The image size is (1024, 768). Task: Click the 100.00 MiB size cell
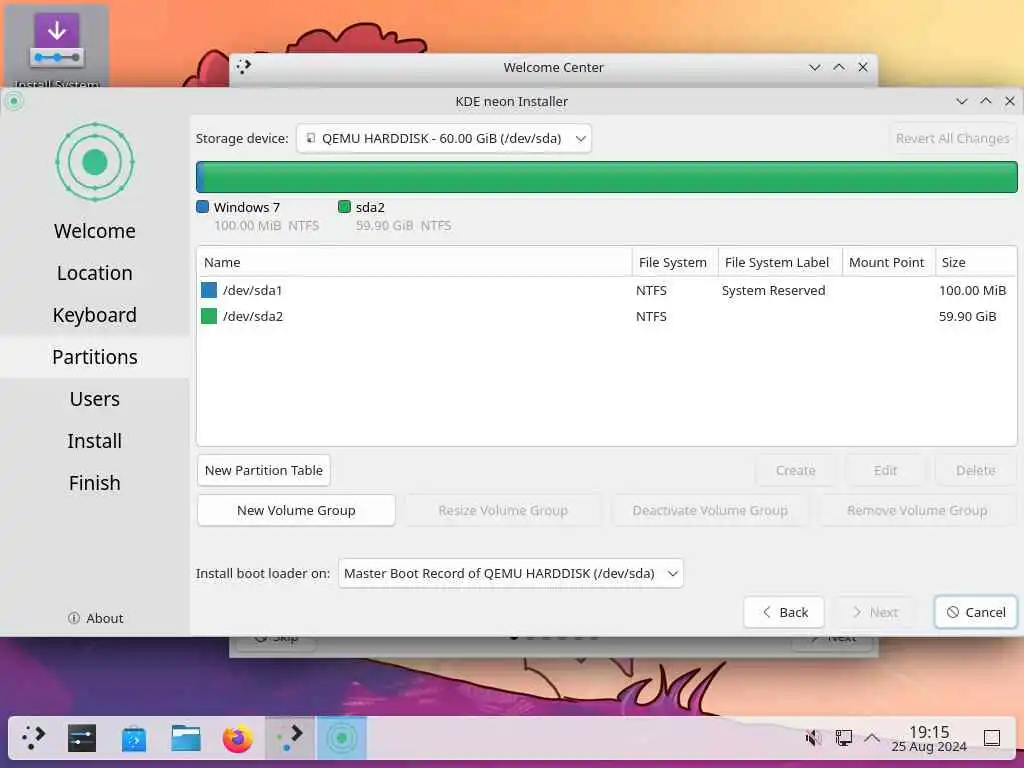coord(972,290)
